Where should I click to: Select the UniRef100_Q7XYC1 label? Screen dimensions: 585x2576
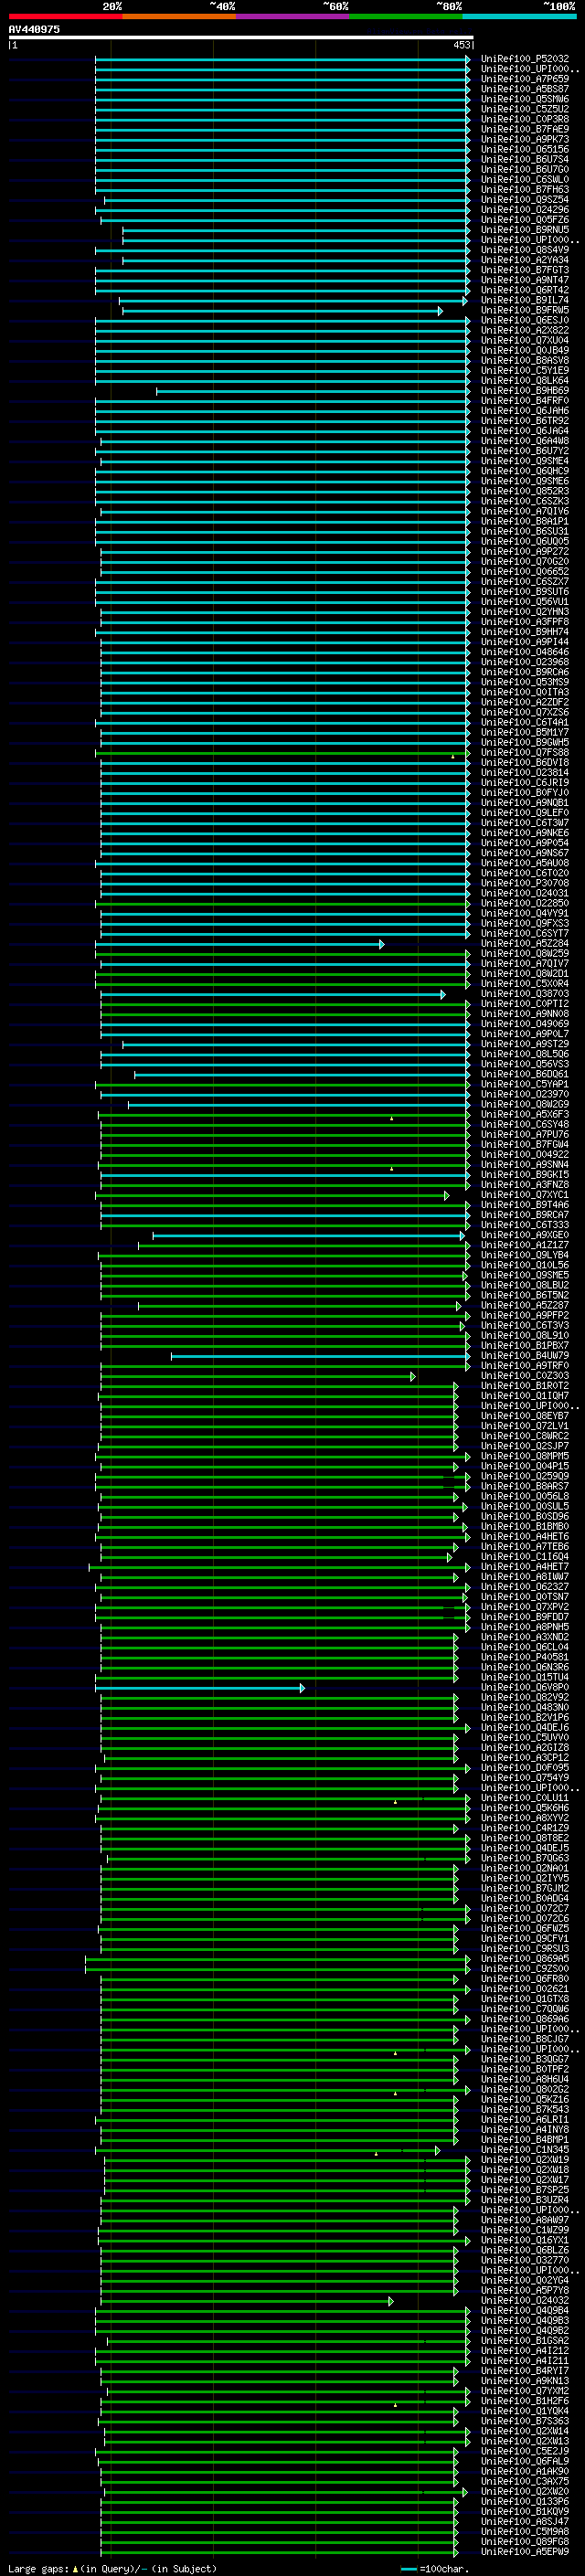pos(525,1195)
